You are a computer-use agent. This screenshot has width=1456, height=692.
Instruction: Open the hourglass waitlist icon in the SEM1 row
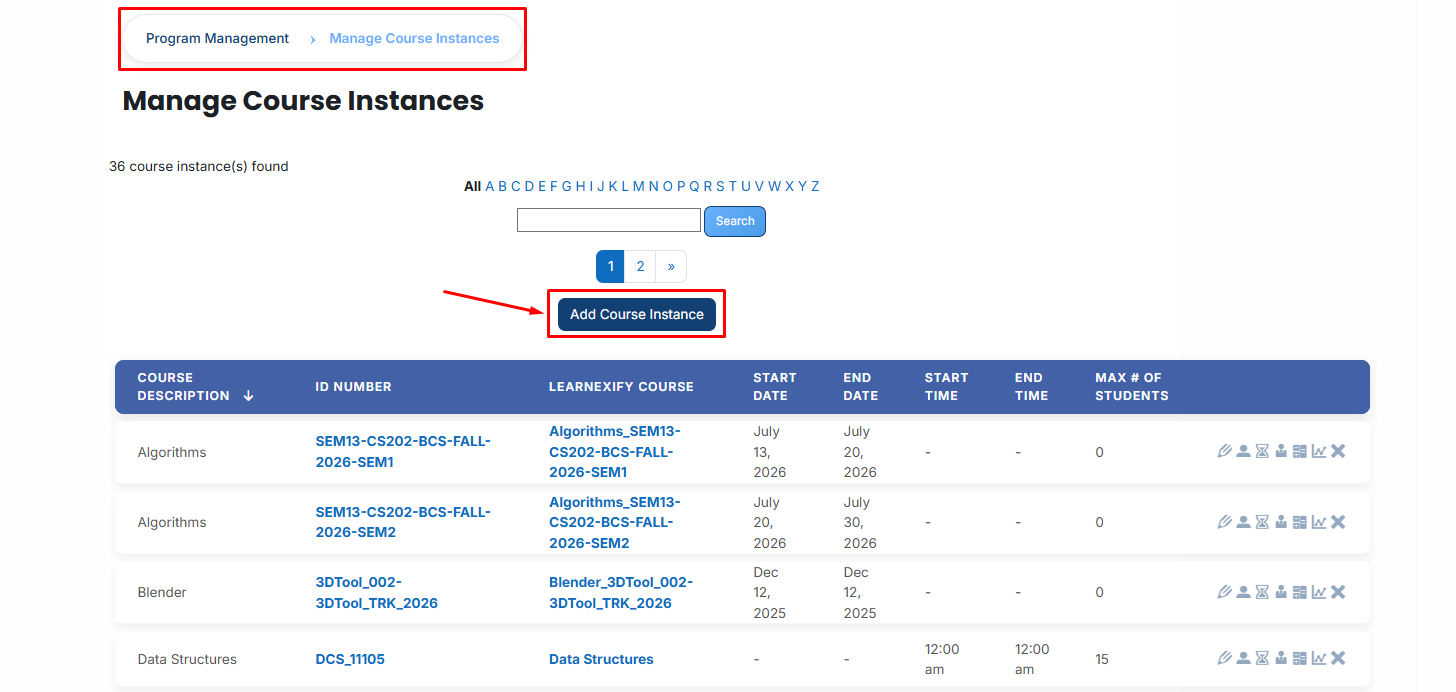pyautogui.click(x=1262, y=451)
